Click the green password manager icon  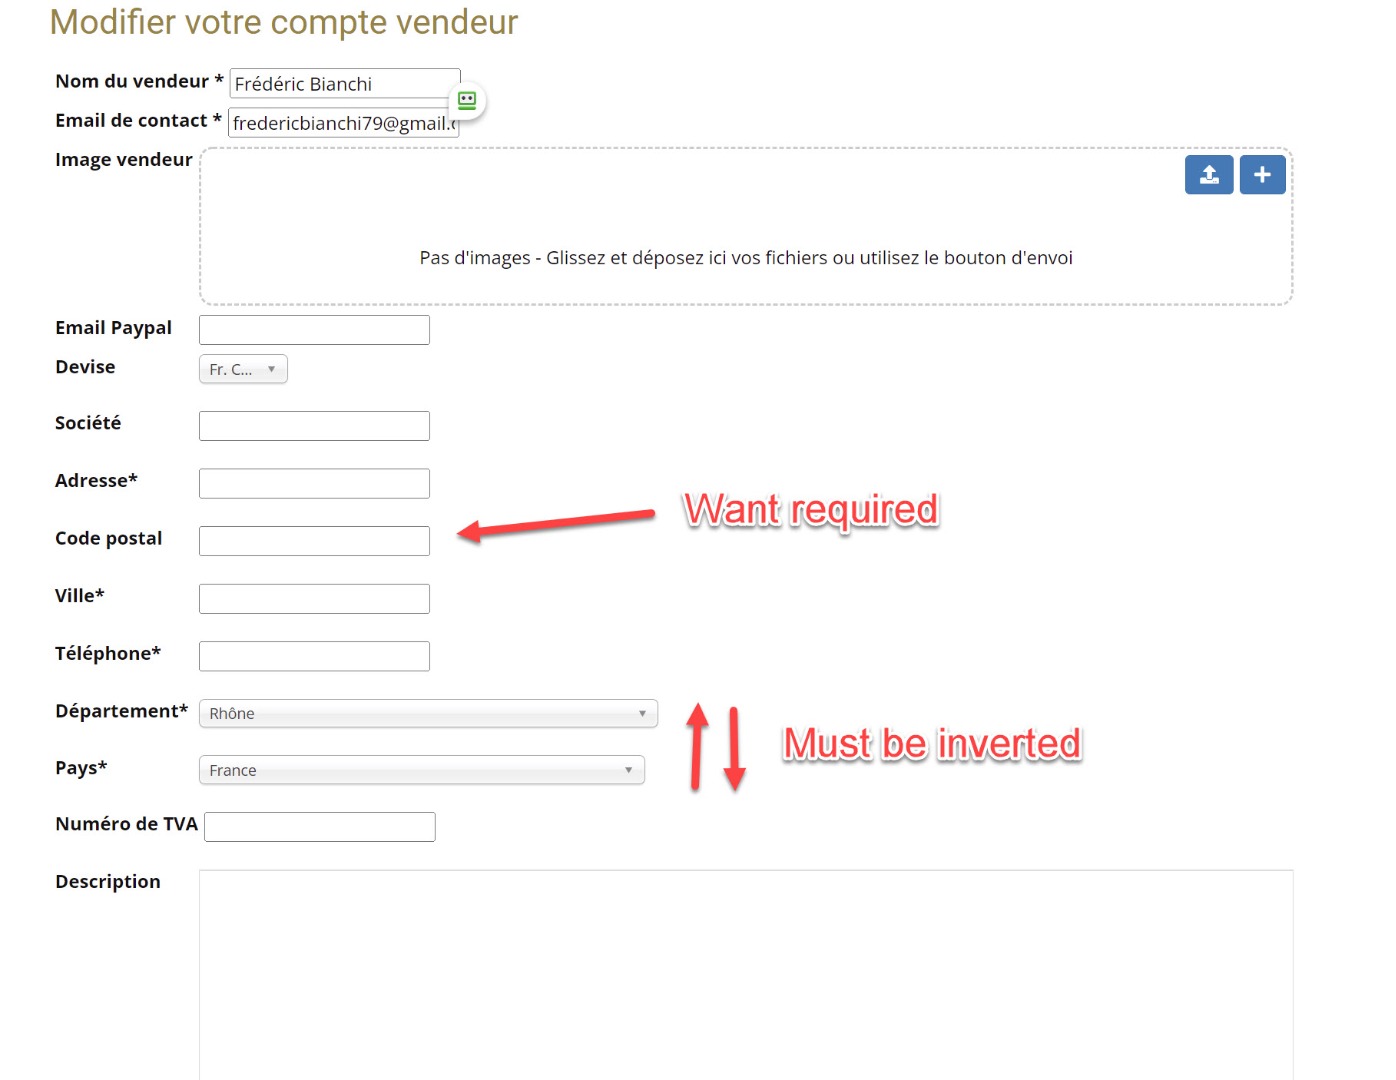[x=467, y=100]
